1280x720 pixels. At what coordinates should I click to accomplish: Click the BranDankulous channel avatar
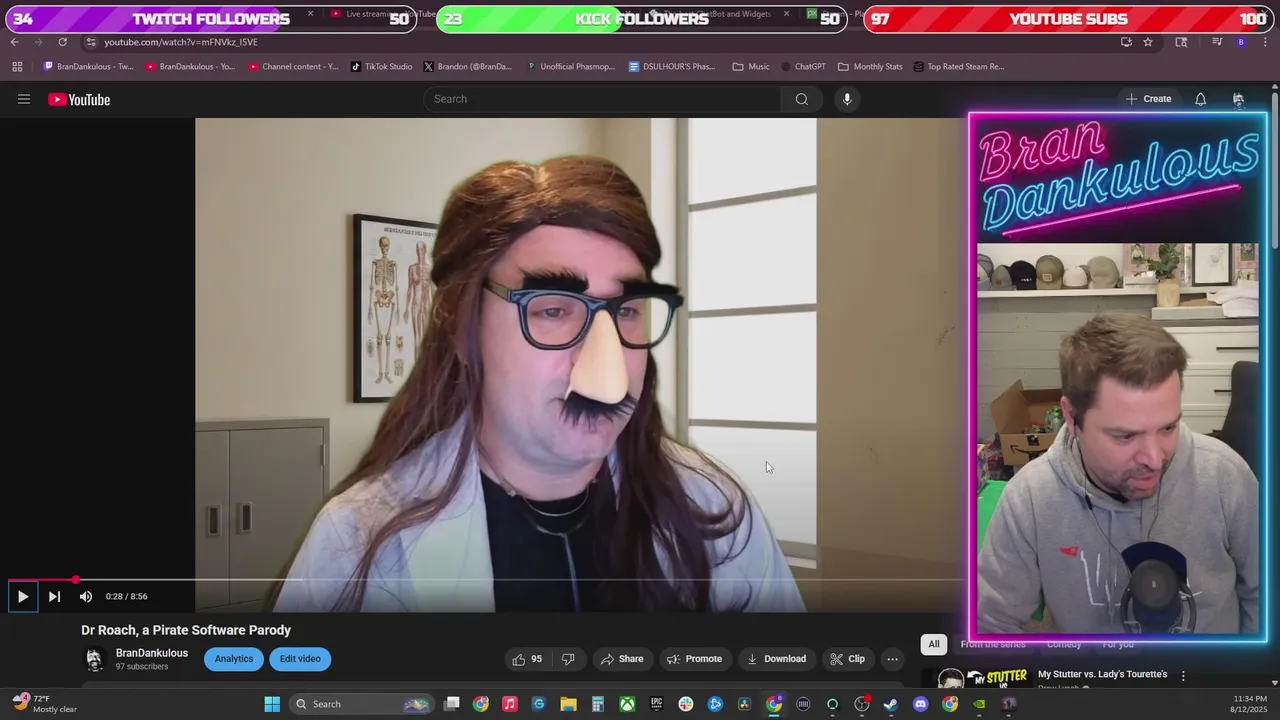click(x=94, y=660)
